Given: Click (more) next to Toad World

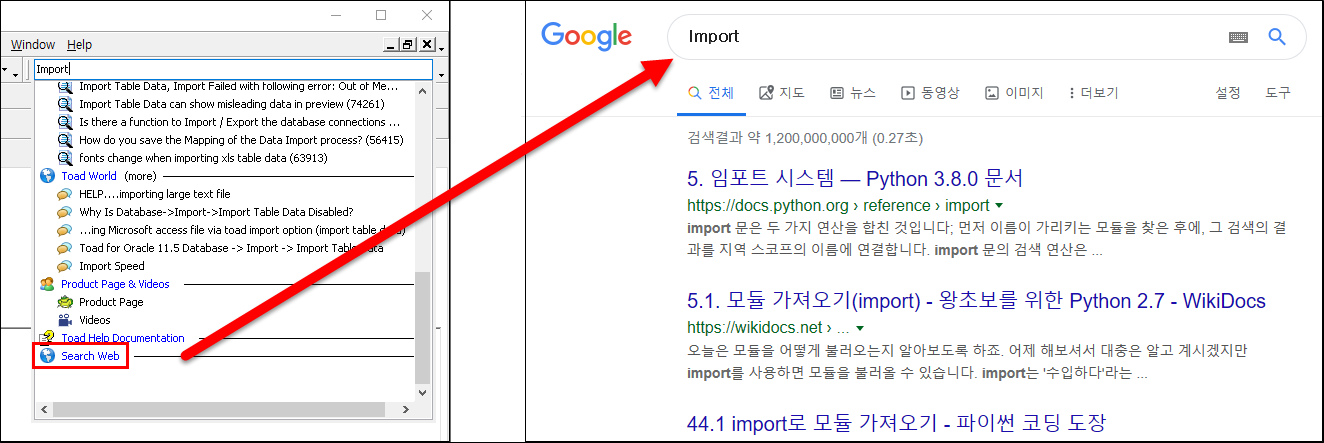Looking at the screenshot, I should pos(140,176).
